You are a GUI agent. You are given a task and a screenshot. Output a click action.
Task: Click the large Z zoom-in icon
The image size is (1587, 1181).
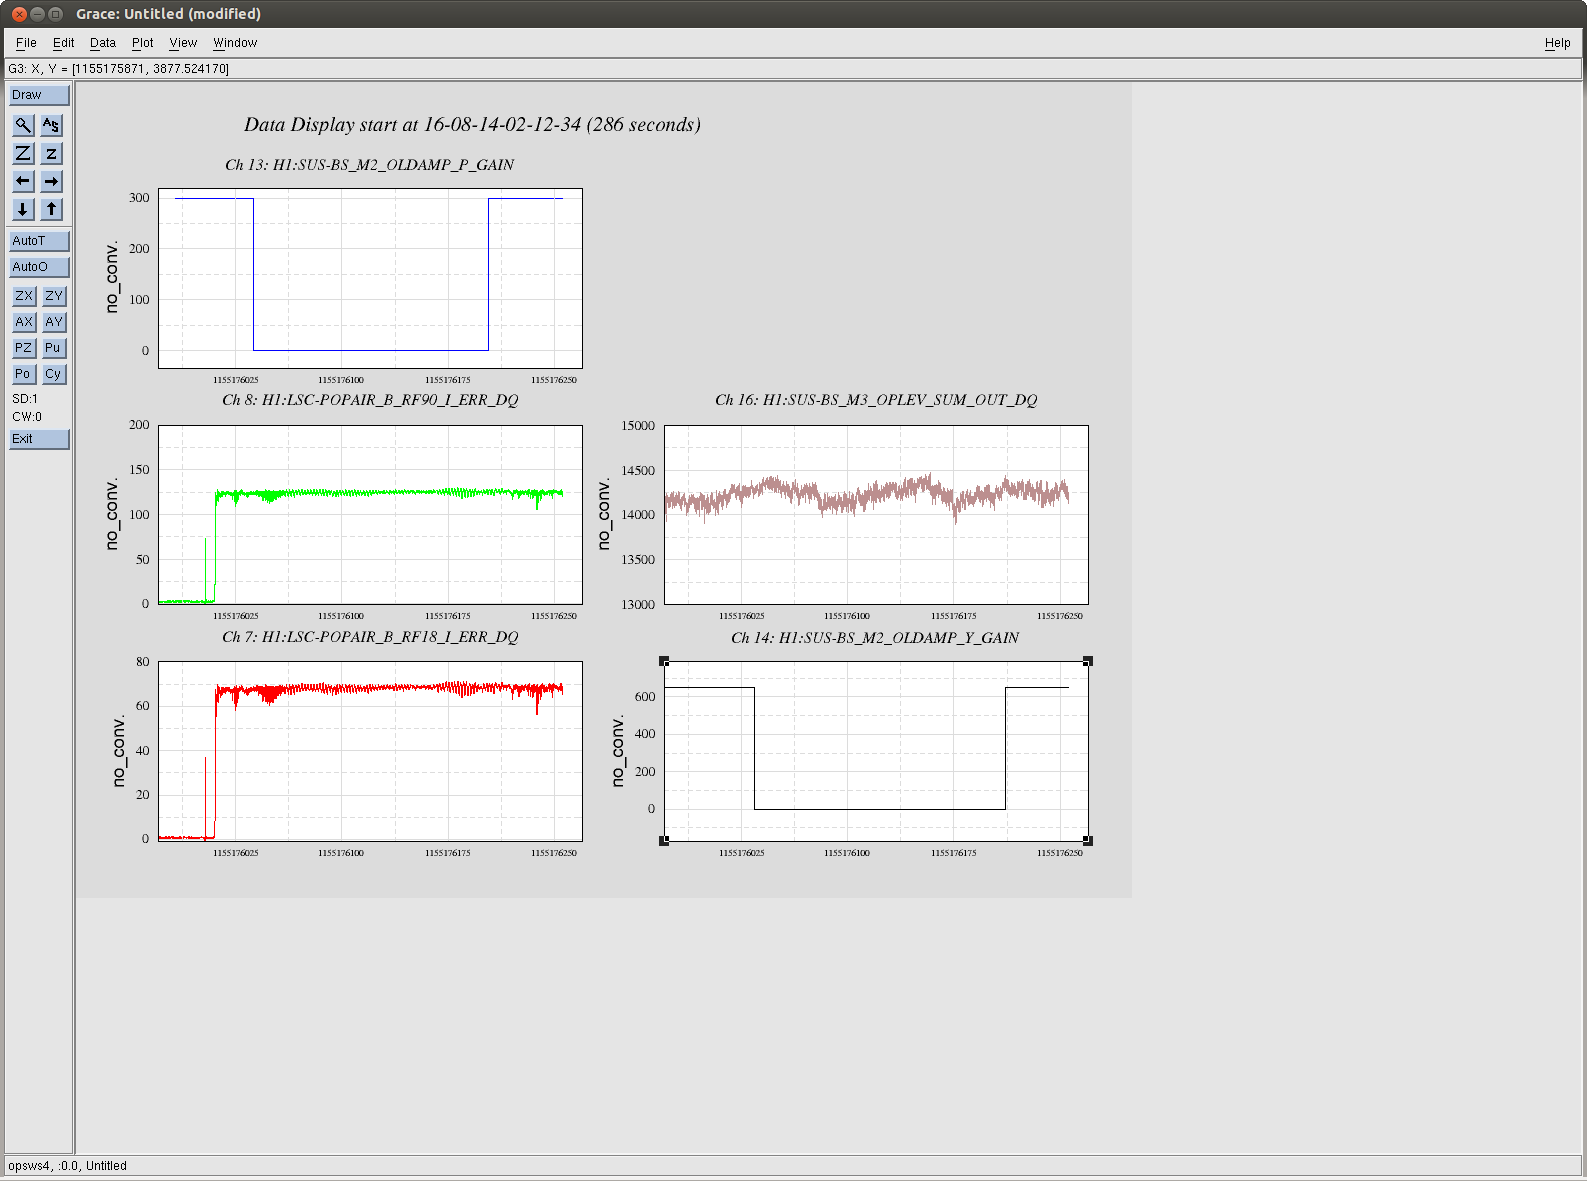coord(23,153)
